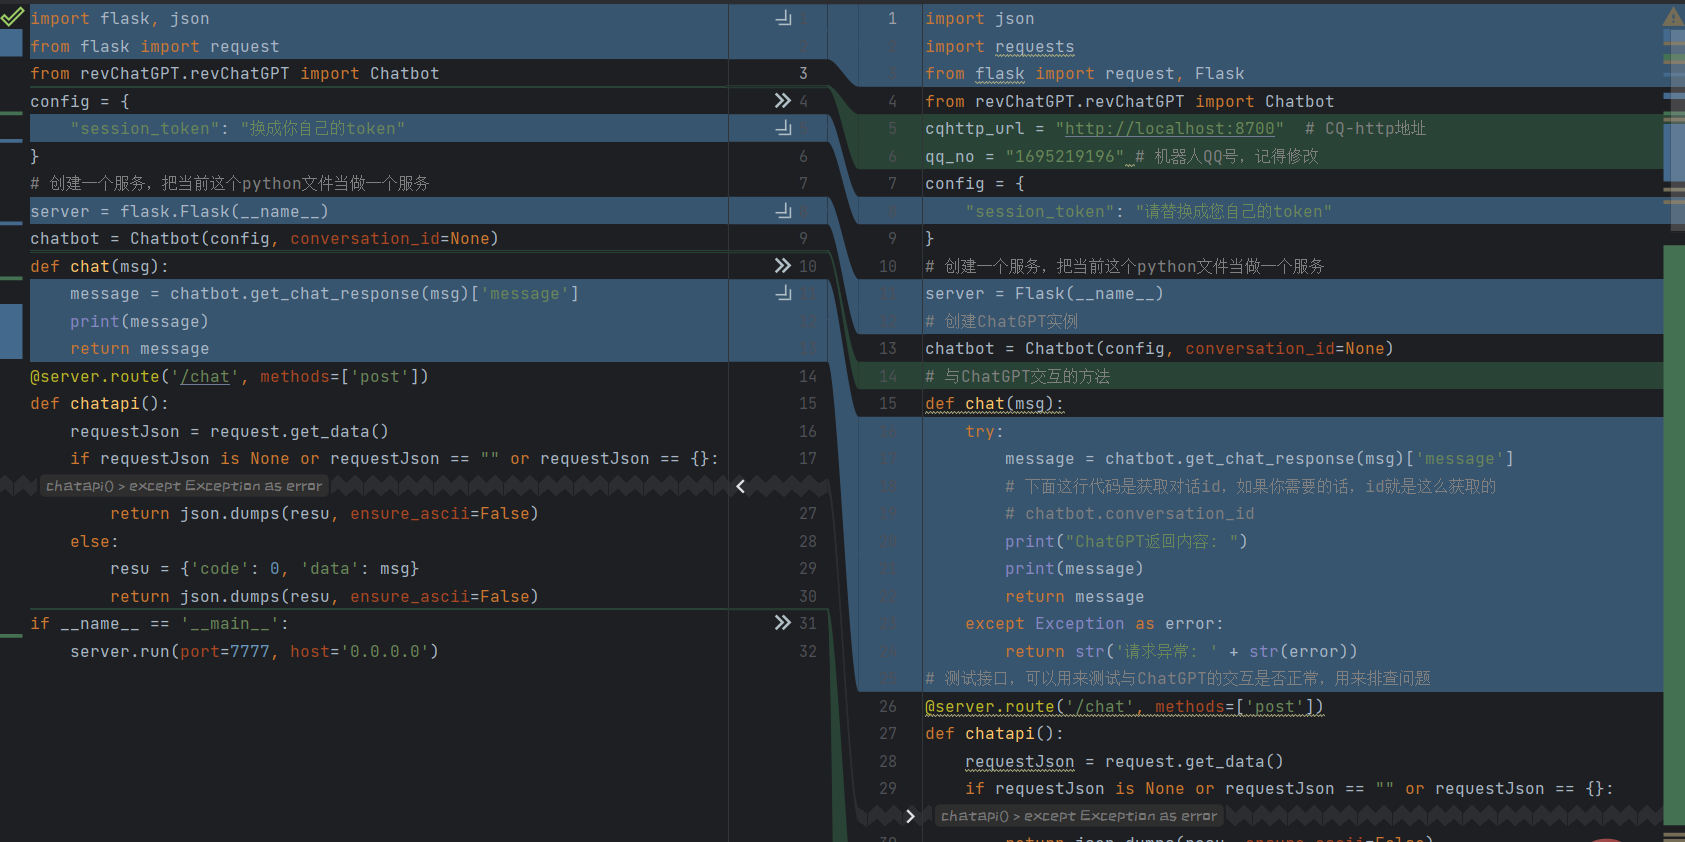
Task: Click right 'requestJson = request.get_data()' line
Action: [1125, 761]
